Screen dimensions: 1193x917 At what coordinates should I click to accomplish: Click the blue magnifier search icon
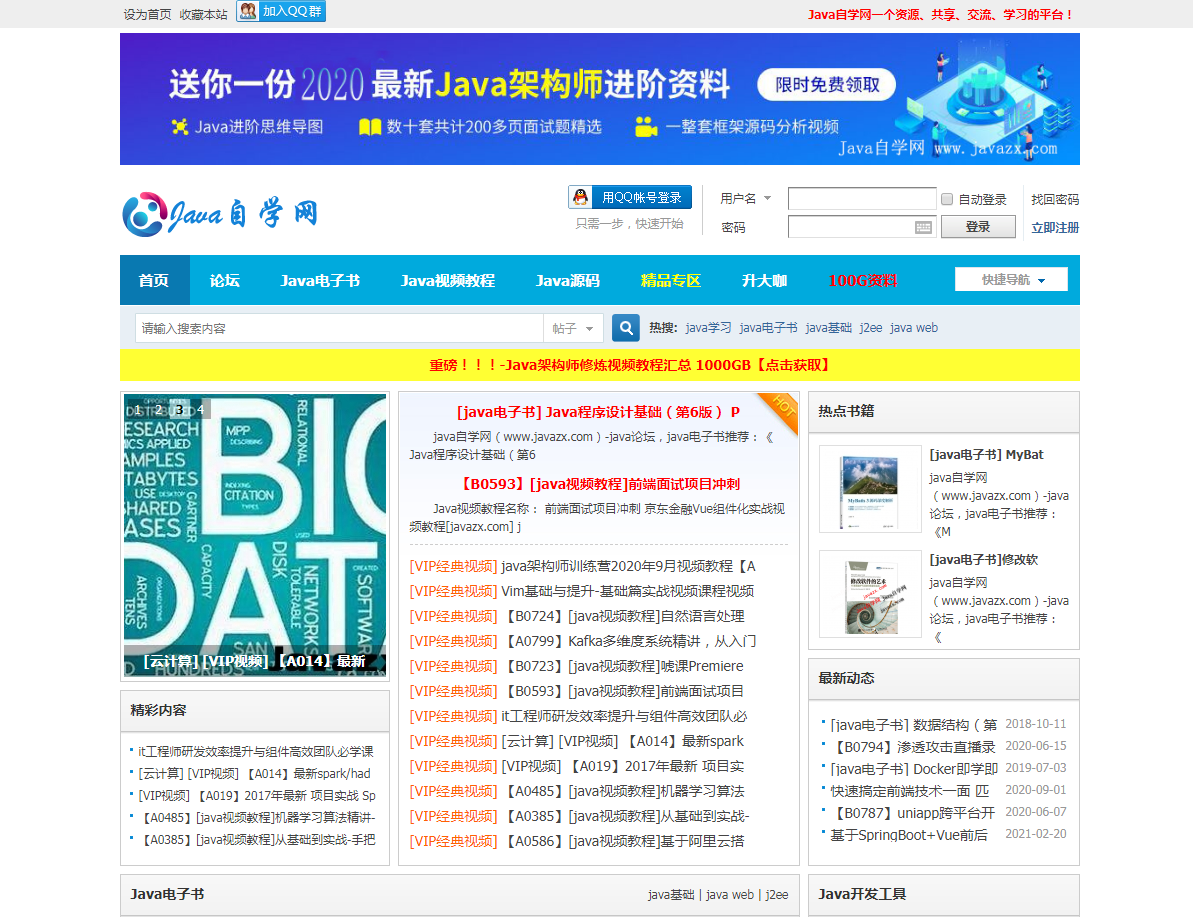coord(626,328)
